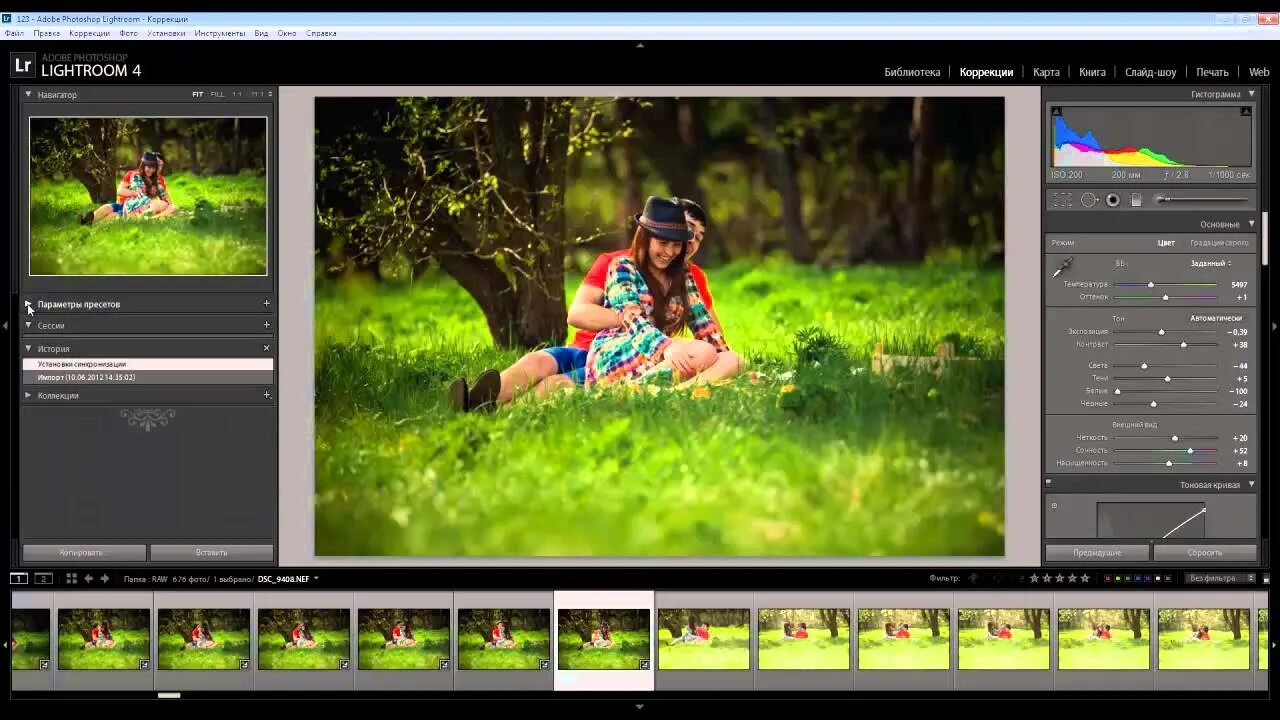The image size is (1280, 720).
Task: Toggle filters switch at filmstrip end
Action: pos(1266,578)
